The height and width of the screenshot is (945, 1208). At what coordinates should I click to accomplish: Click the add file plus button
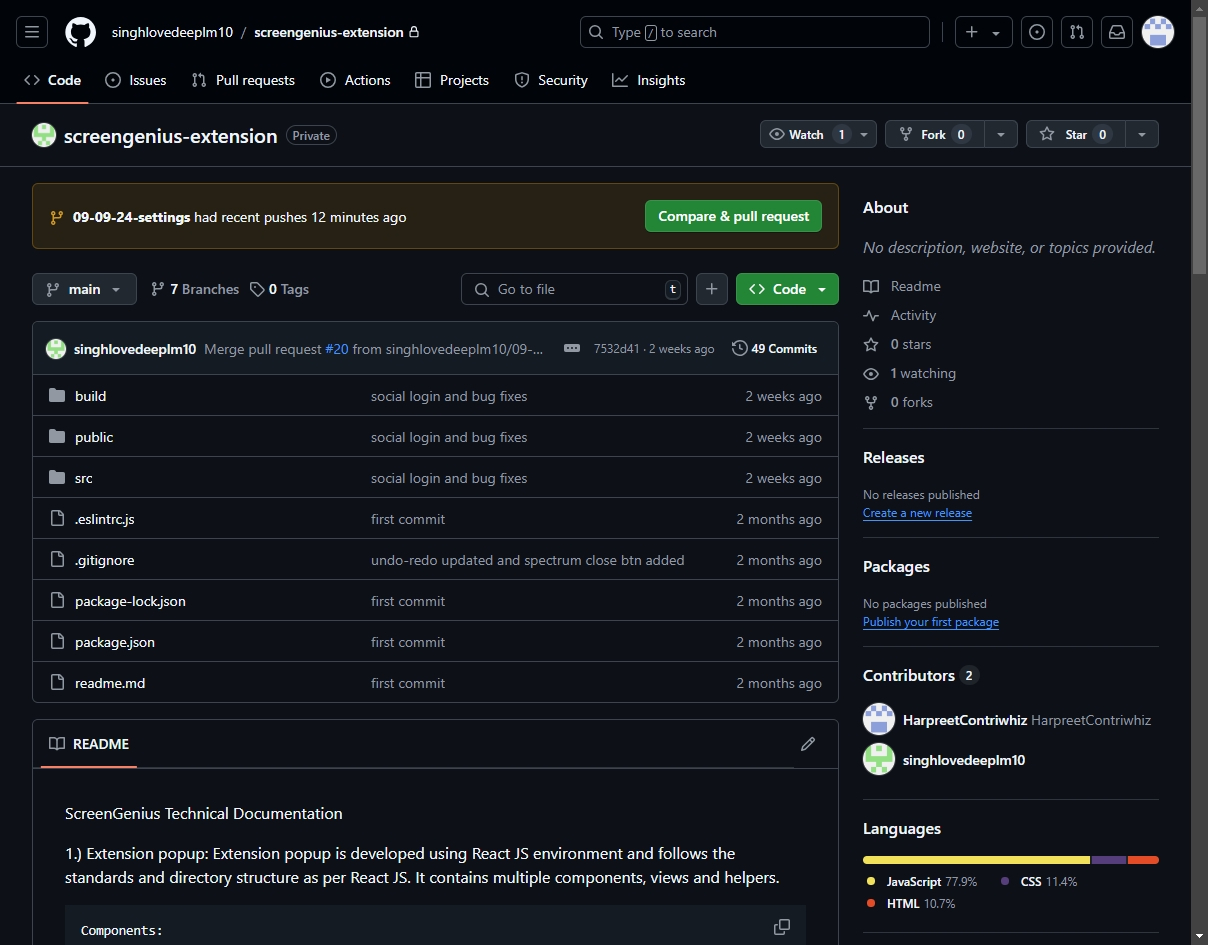711,289
